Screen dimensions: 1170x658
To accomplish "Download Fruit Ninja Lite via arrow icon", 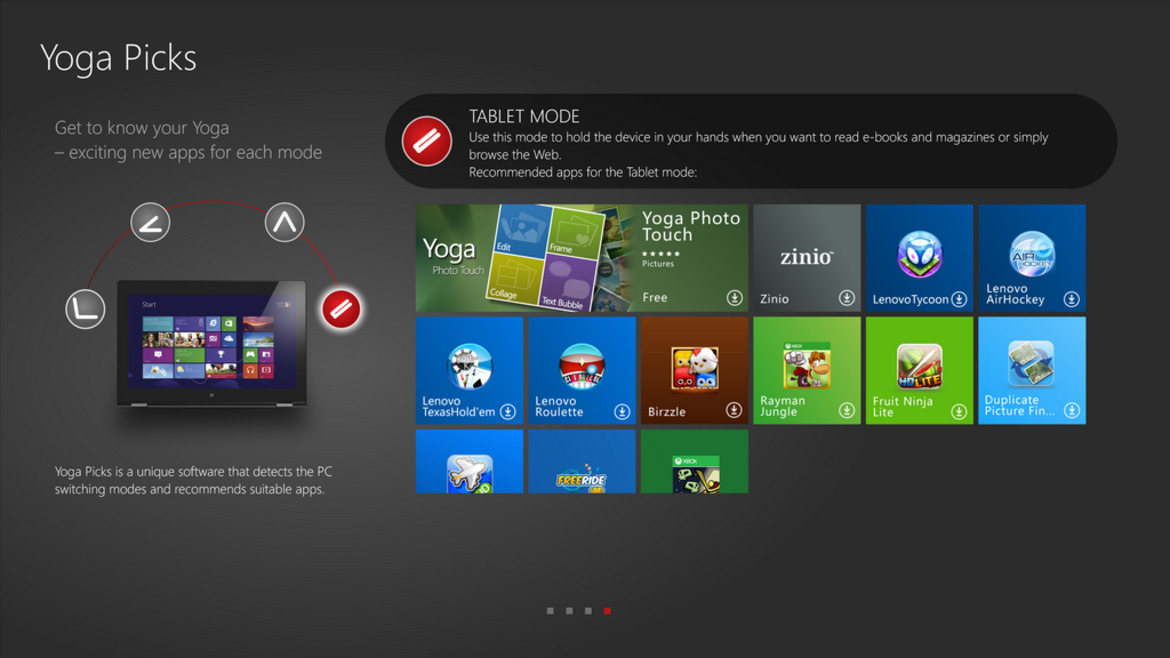I will (x=959, y=412).
